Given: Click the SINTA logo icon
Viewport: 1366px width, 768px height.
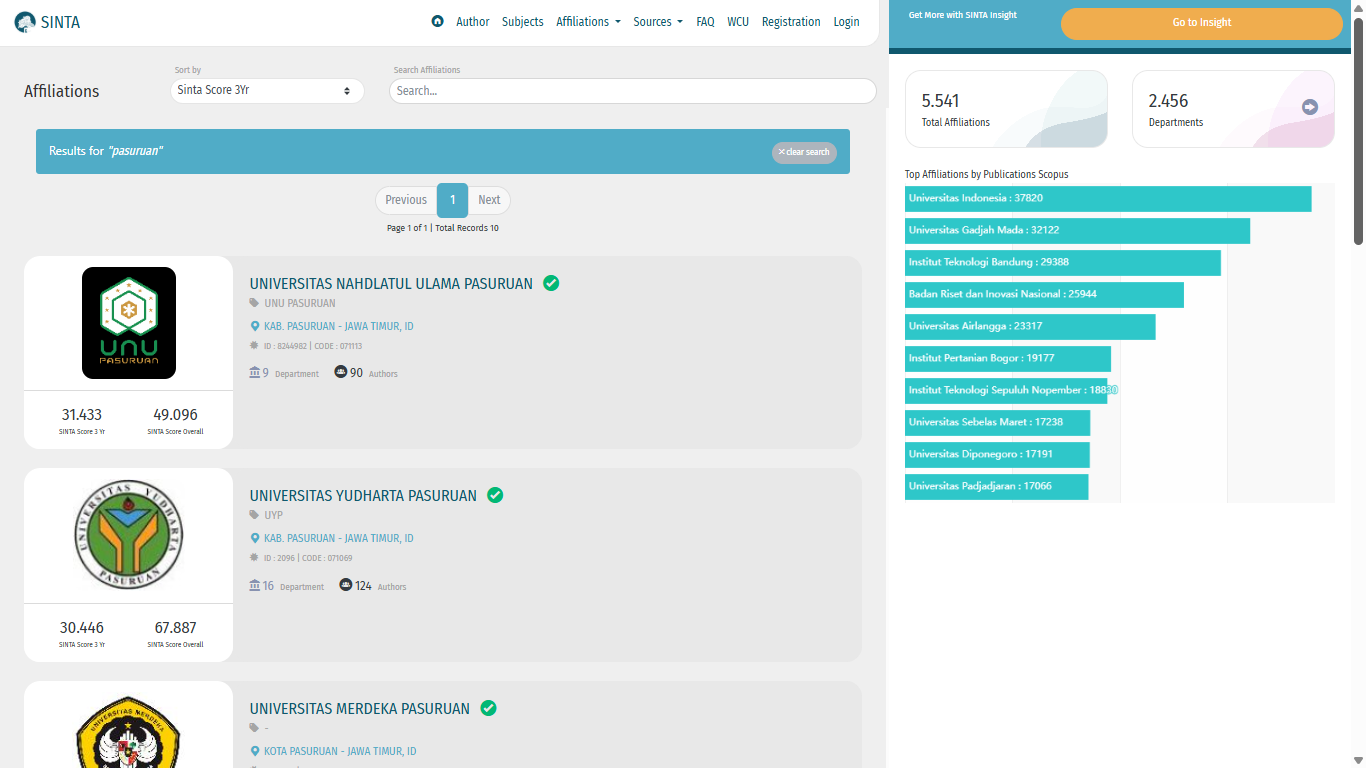Looking at the screenshot, I should [x=25, y=21].
